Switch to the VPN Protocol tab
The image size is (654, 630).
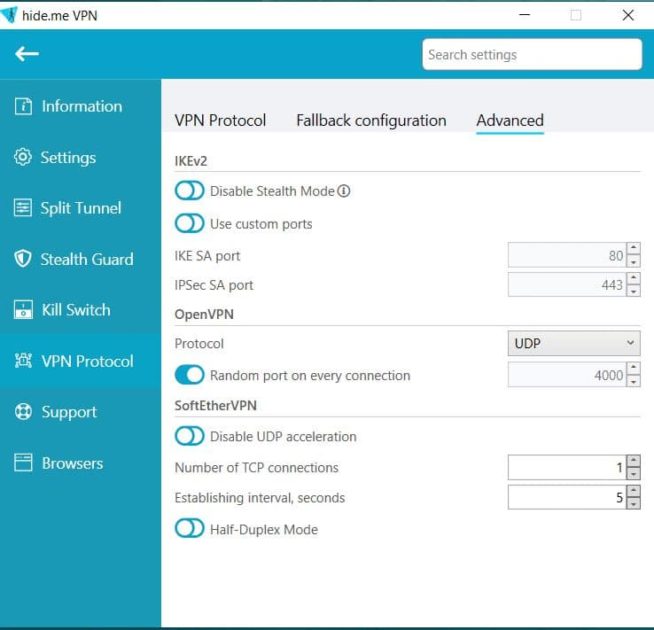[220, 121]
